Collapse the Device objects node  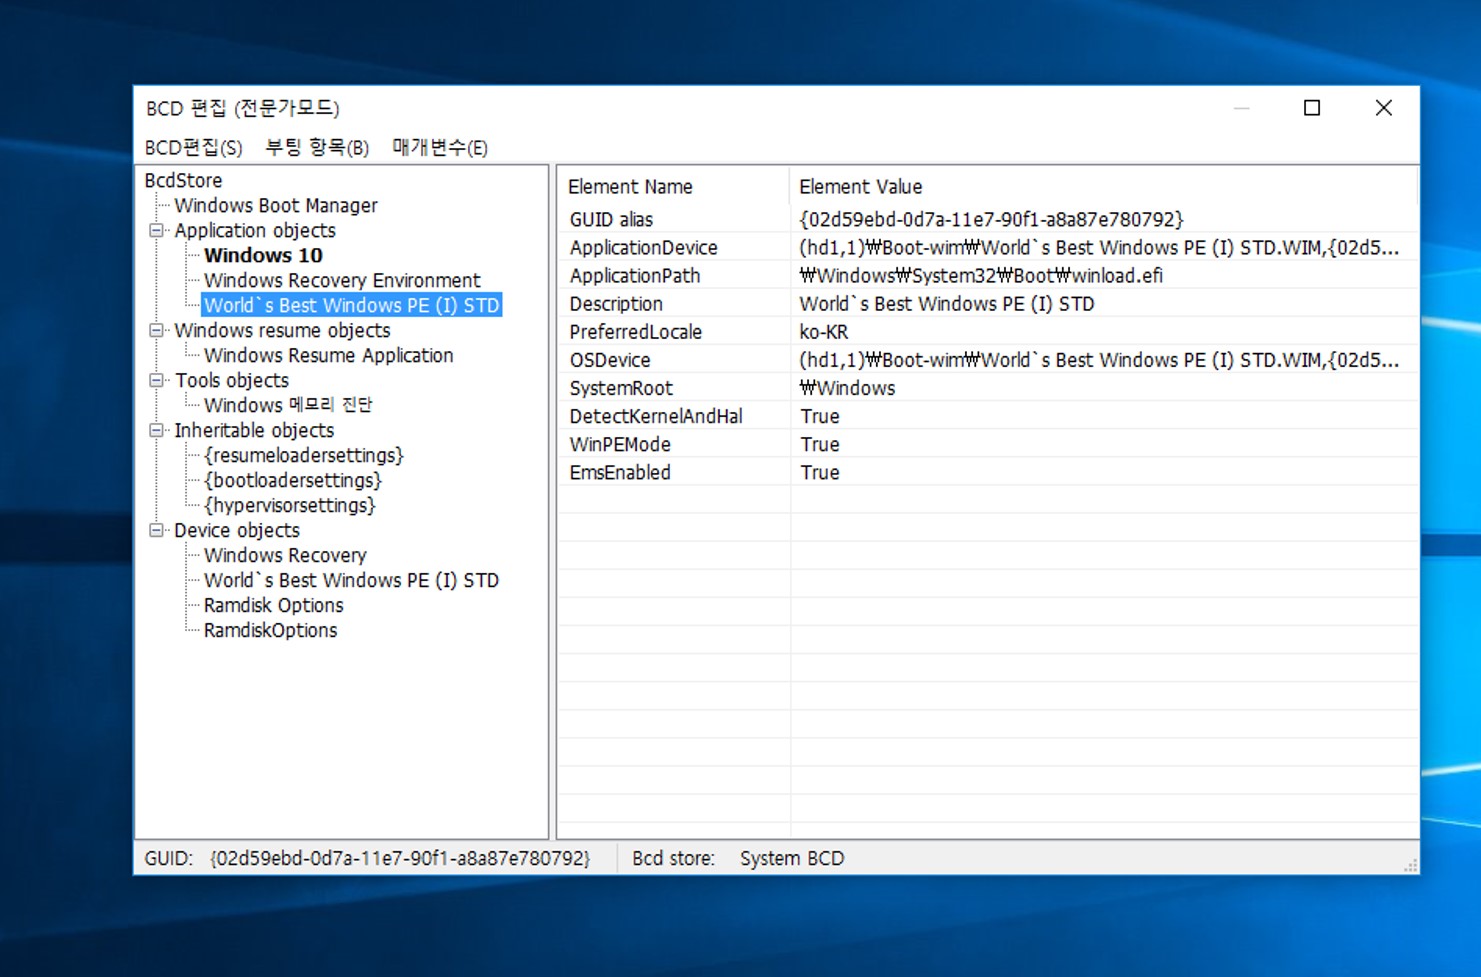coord(157,531)
